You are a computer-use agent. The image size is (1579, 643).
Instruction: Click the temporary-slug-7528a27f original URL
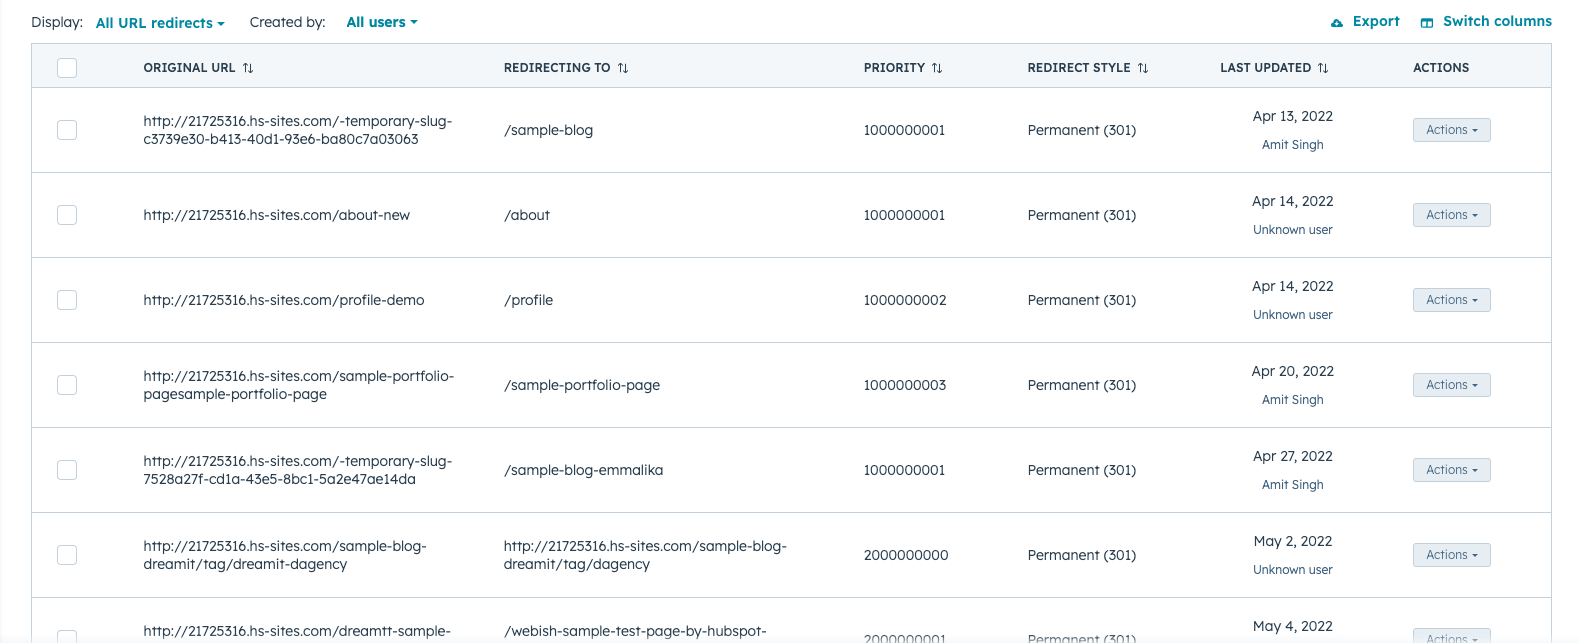pyautogui.click(x=298, y=470)
